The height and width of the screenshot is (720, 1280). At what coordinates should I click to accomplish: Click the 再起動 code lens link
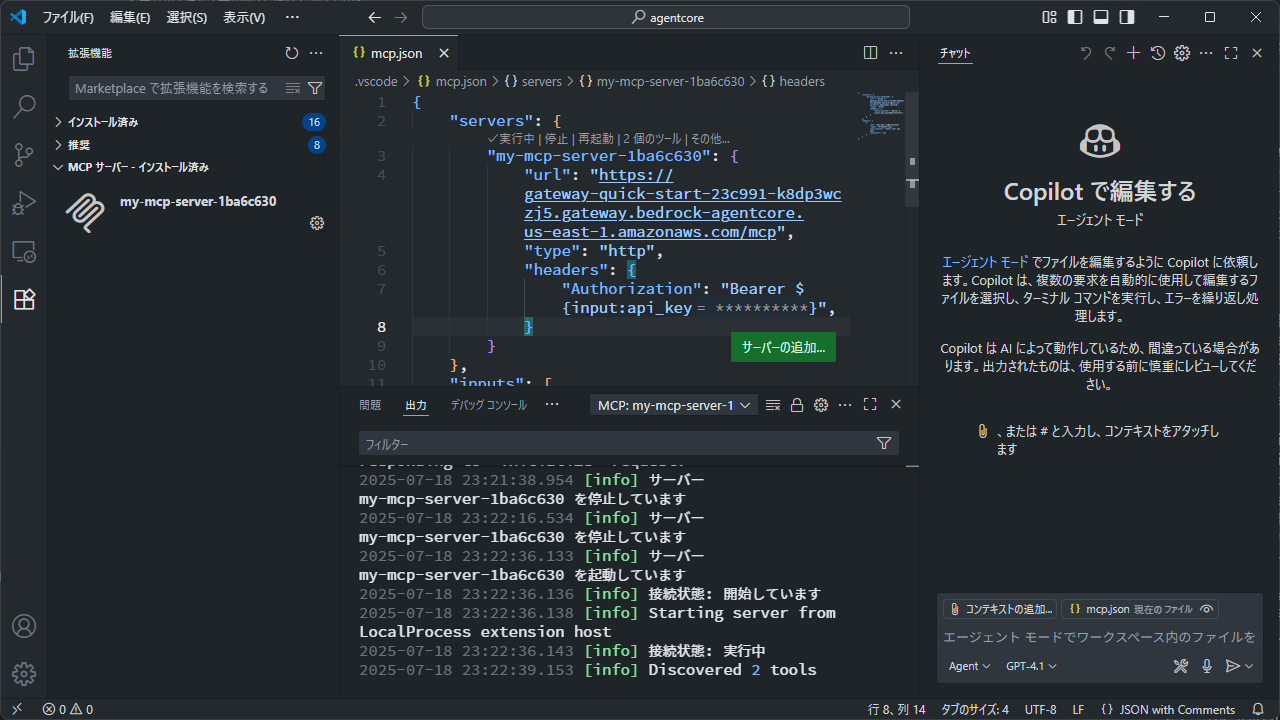tap(597, 139)
